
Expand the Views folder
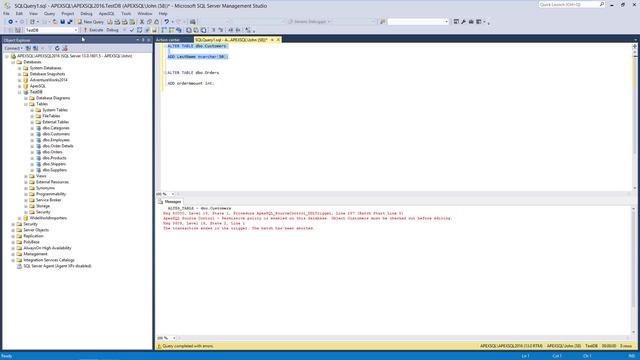tap(26, 176)
